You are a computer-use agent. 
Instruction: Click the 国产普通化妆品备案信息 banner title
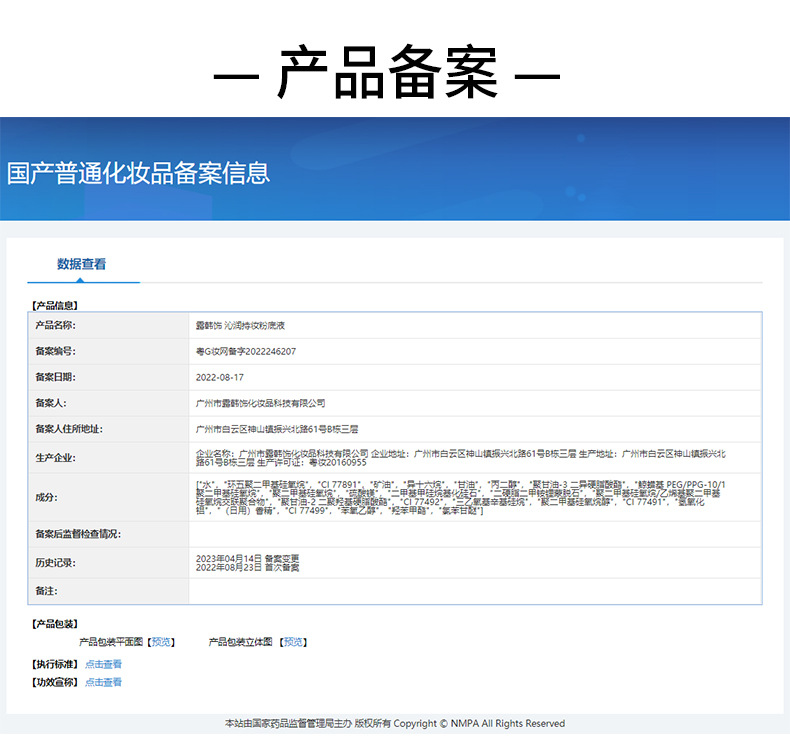point(139,173)
